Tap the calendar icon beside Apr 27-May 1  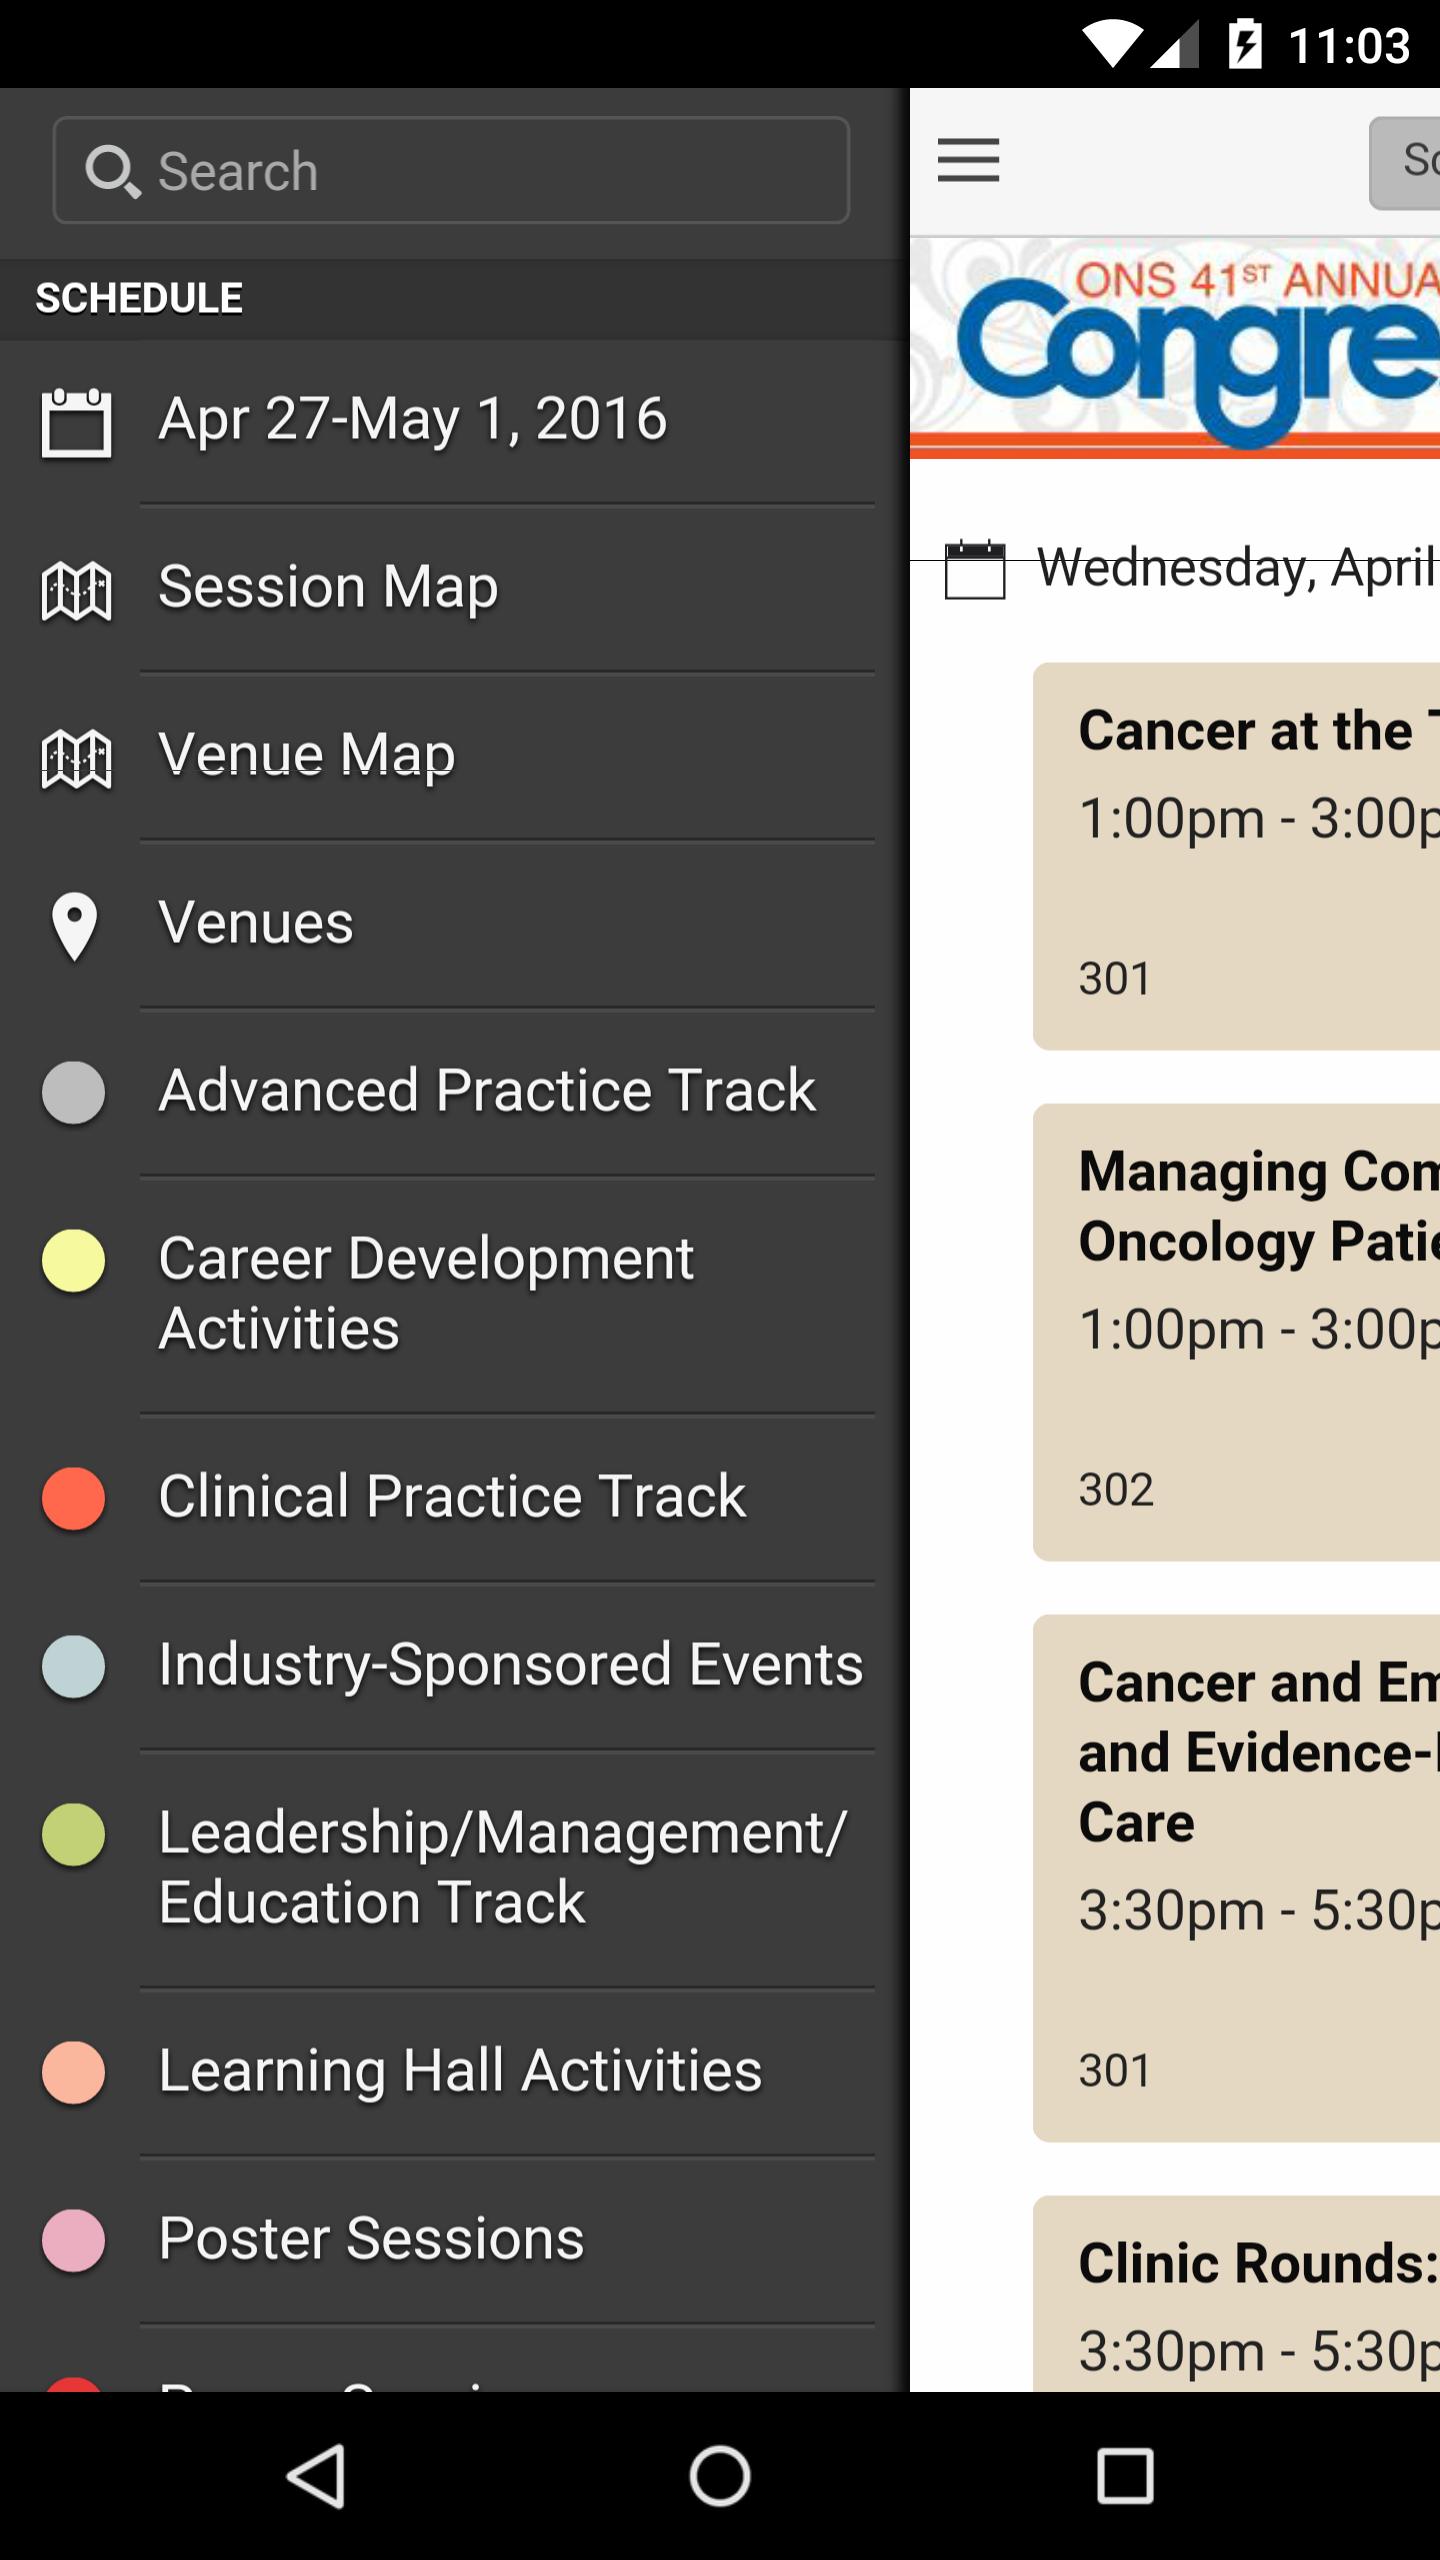tap(76, 422)
